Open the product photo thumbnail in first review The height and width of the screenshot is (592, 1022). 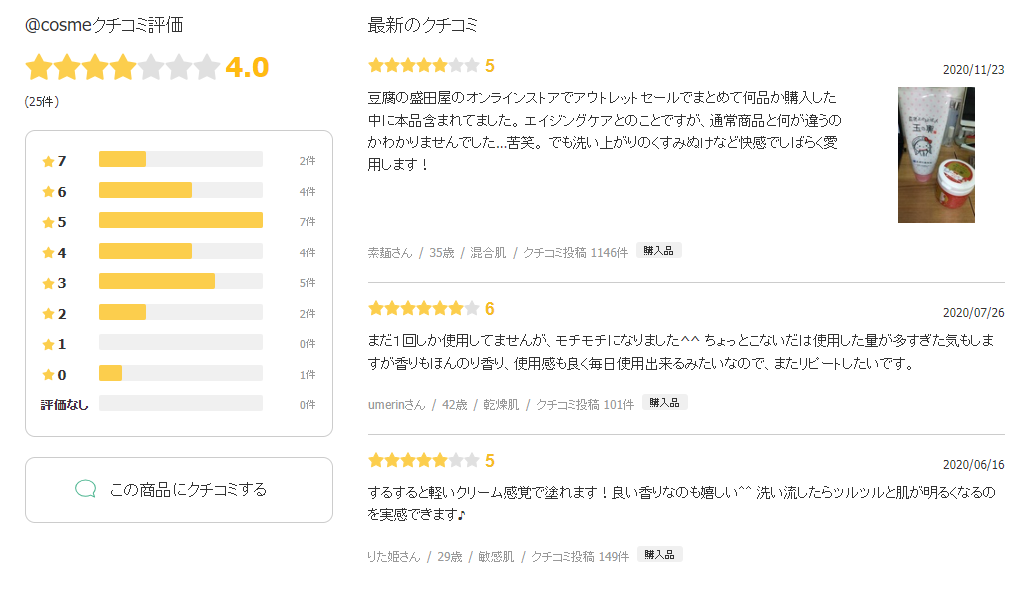point(936,155)
